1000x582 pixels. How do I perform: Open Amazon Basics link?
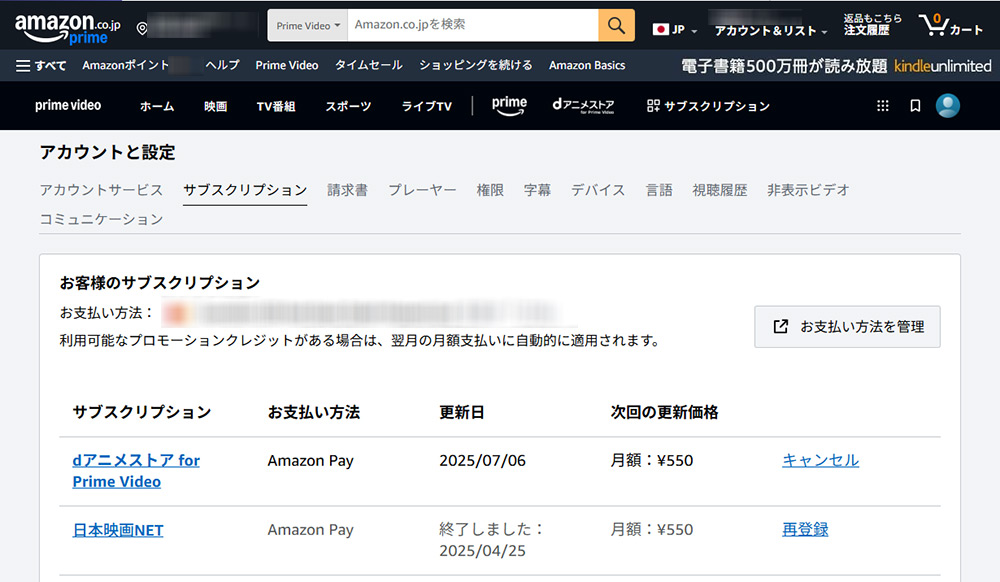point(587,65)
